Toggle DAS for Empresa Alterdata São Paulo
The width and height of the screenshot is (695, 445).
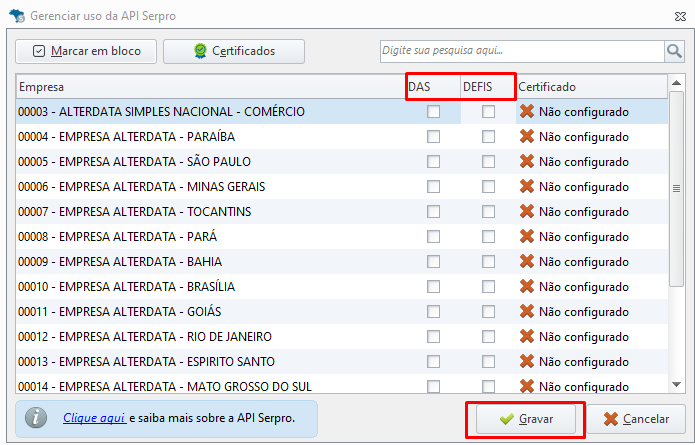tap(433, 161)
